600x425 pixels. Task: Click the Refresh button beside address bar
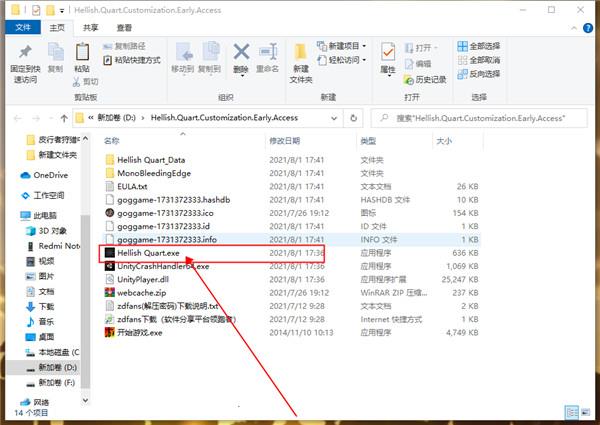pos(354,118)
